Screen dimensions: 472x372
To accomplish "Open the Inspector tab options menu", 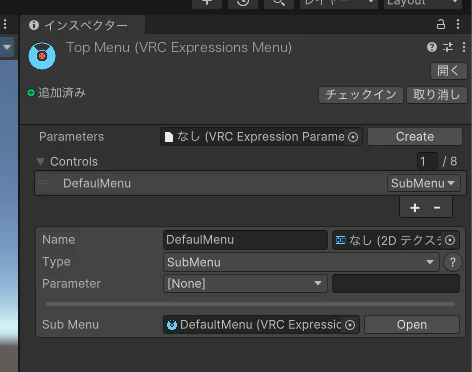I will point(458,24).
